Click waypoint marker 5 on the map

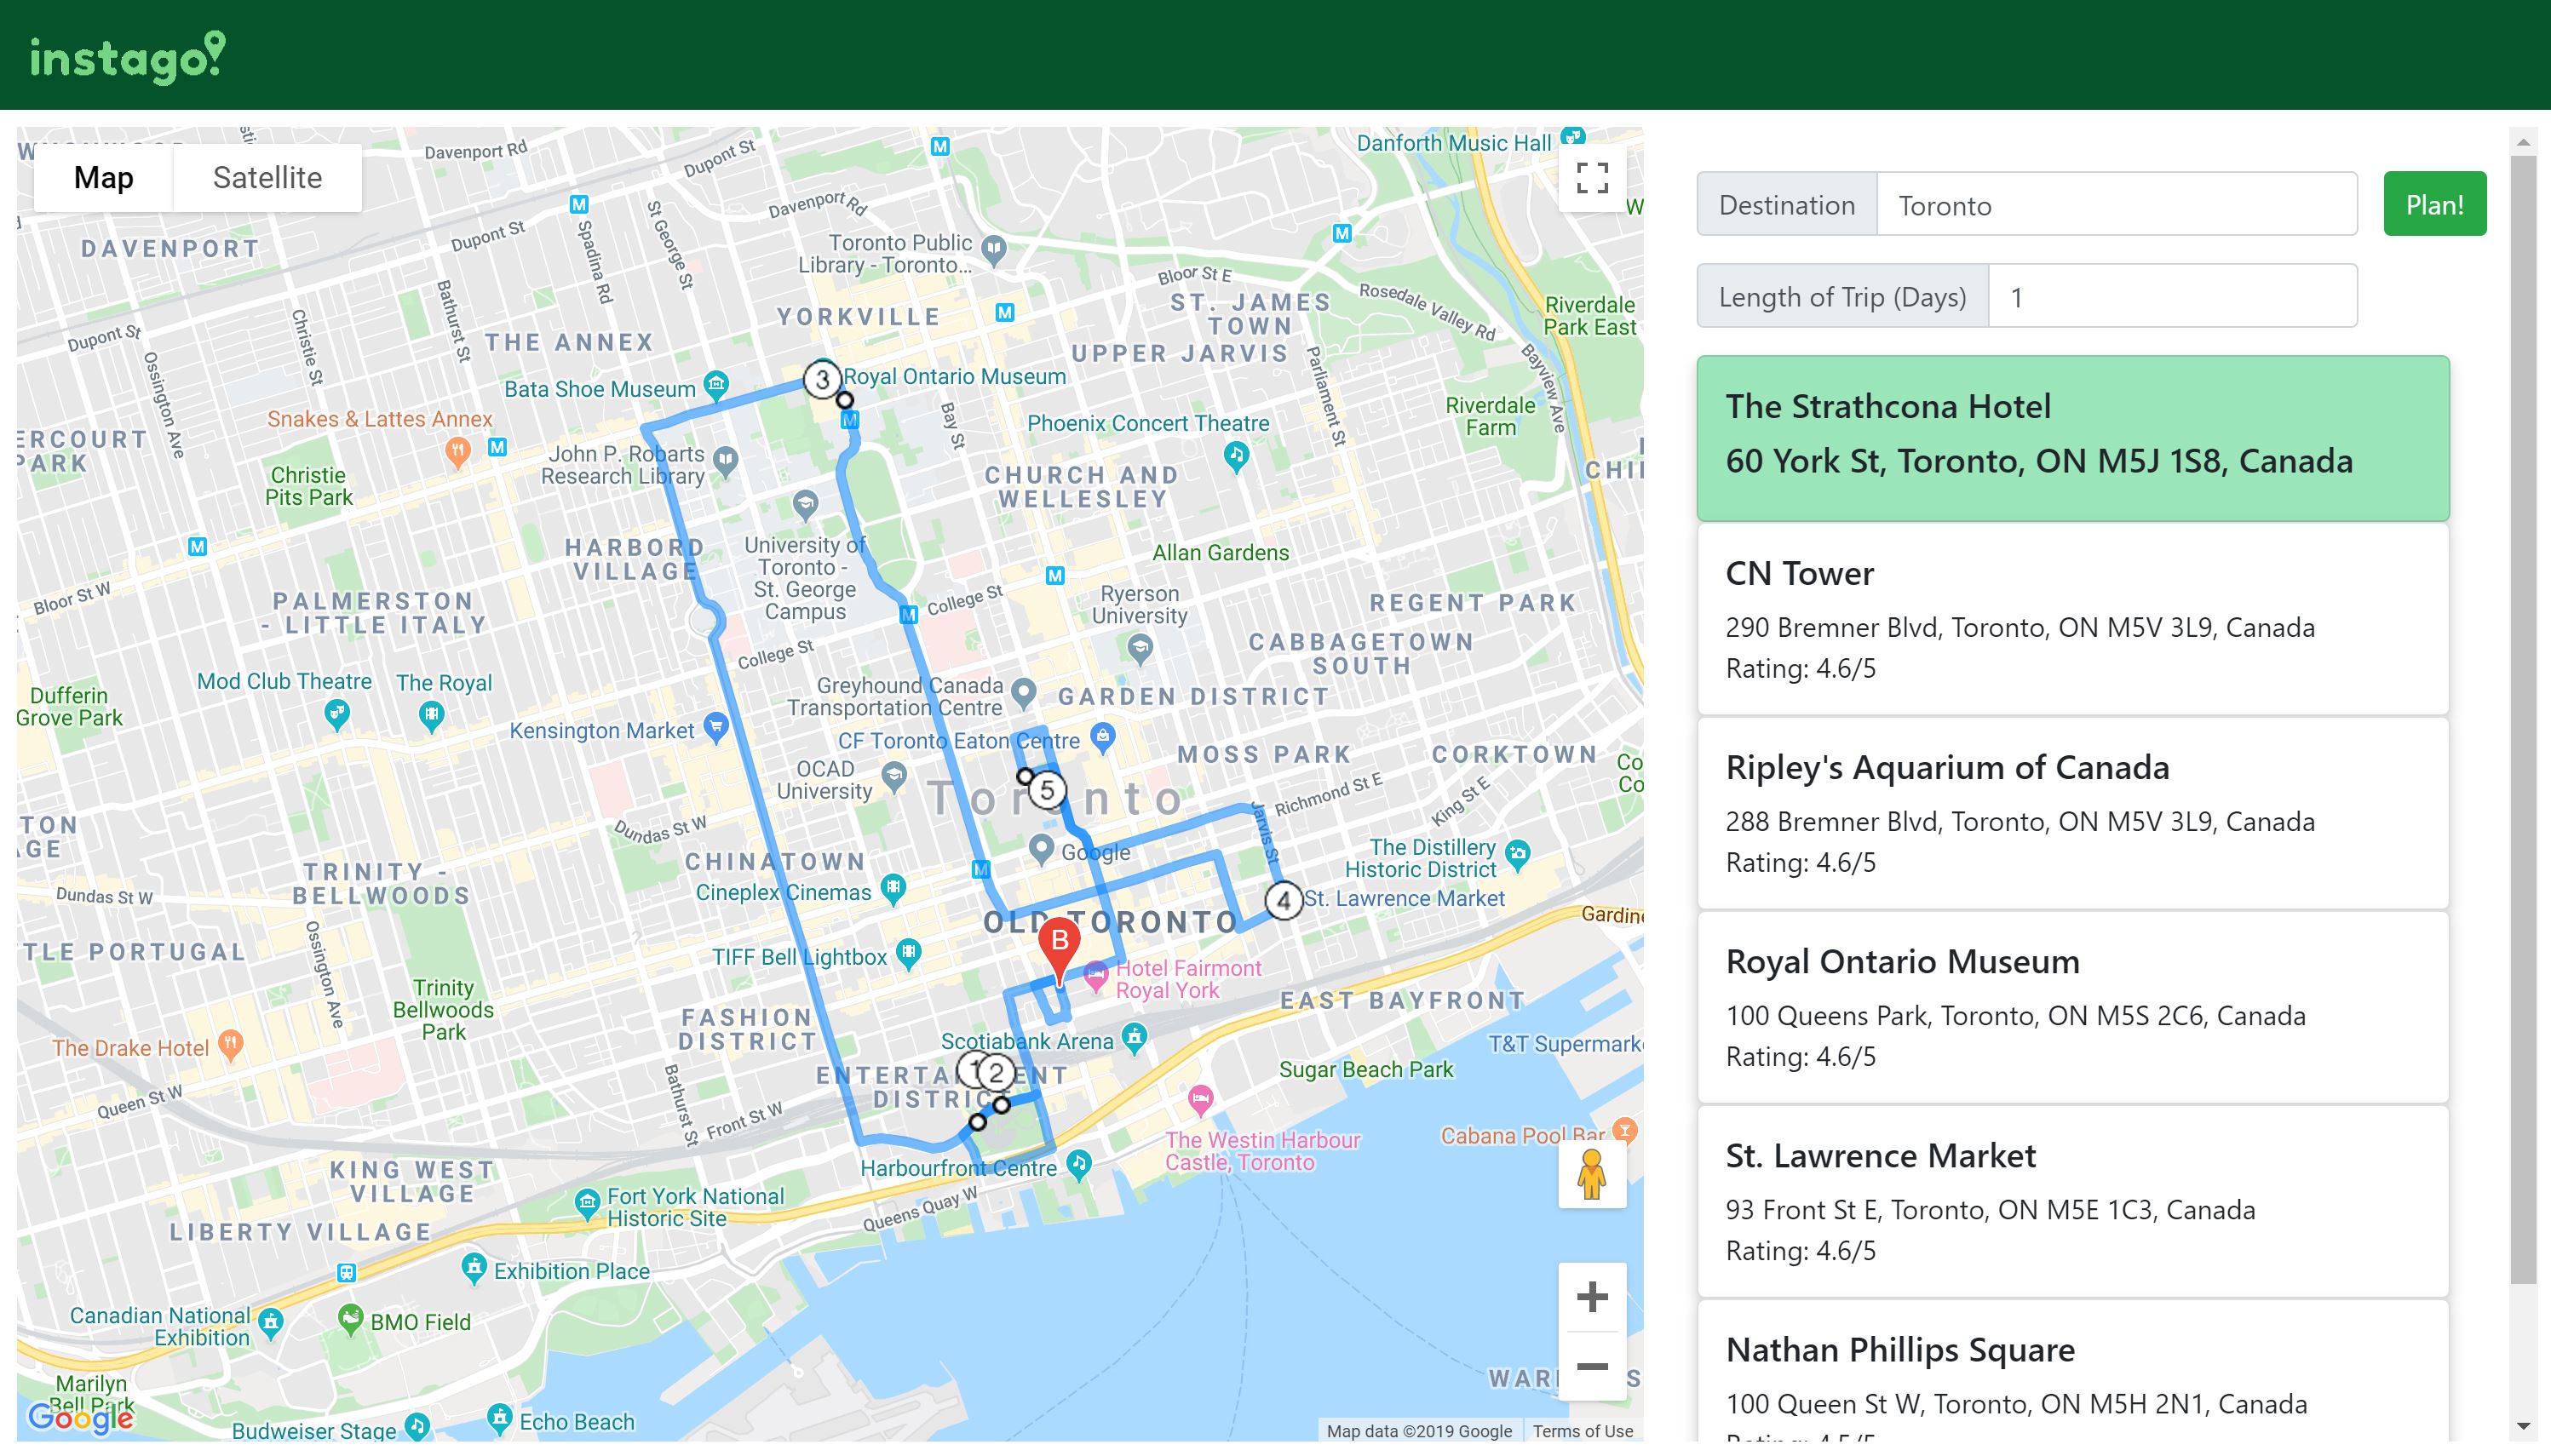[1047, 791]
